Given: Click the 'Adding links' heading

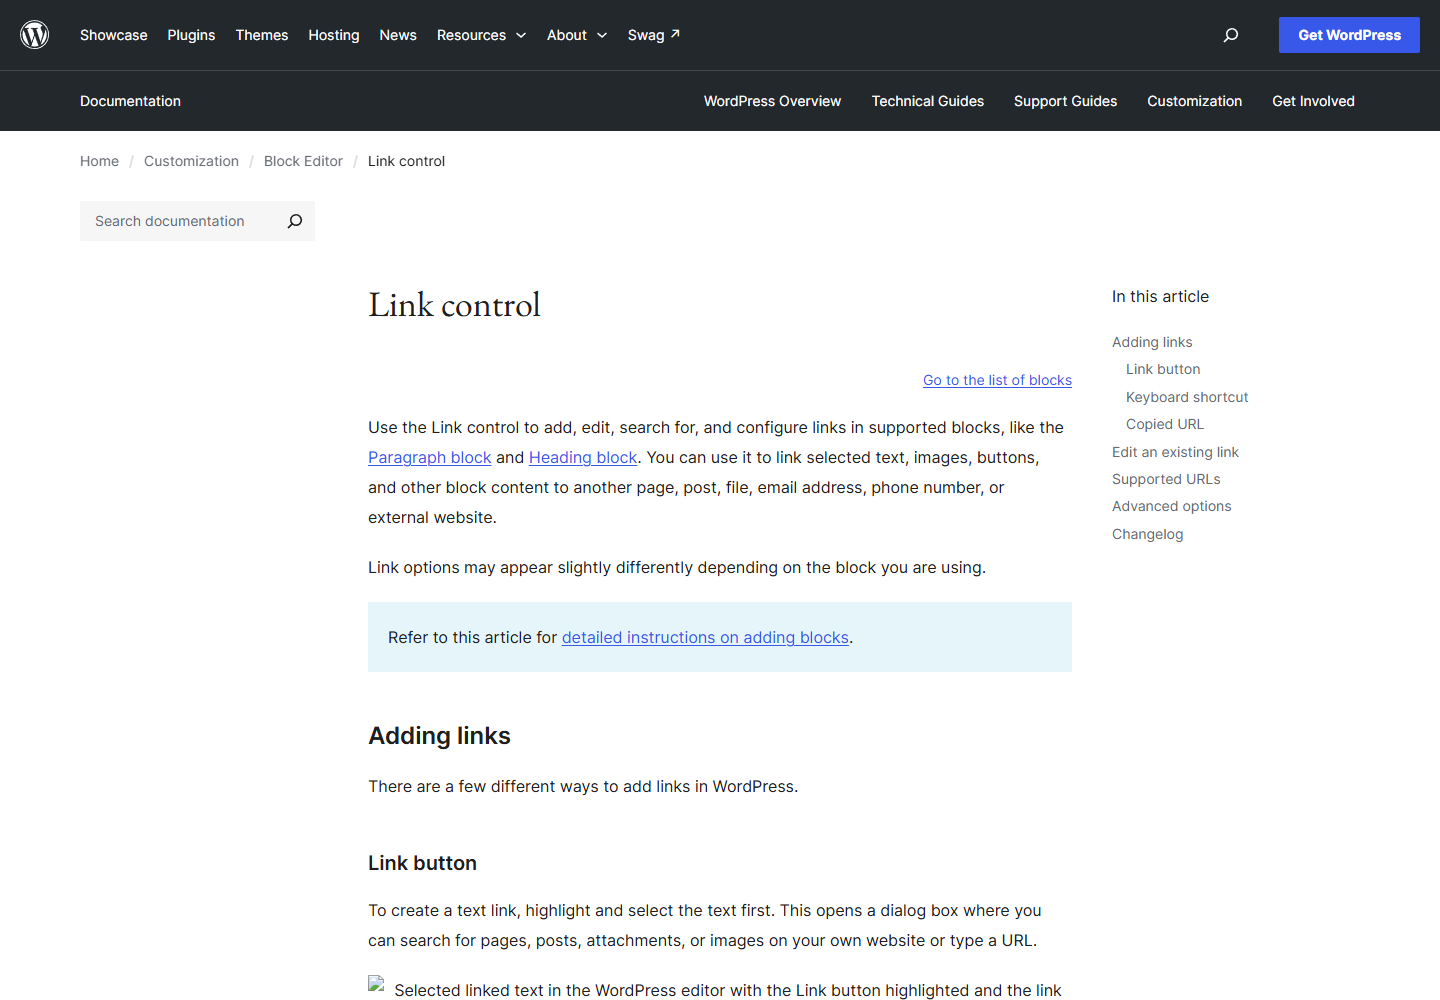Looking at the screenshot, I should [439, 736].
